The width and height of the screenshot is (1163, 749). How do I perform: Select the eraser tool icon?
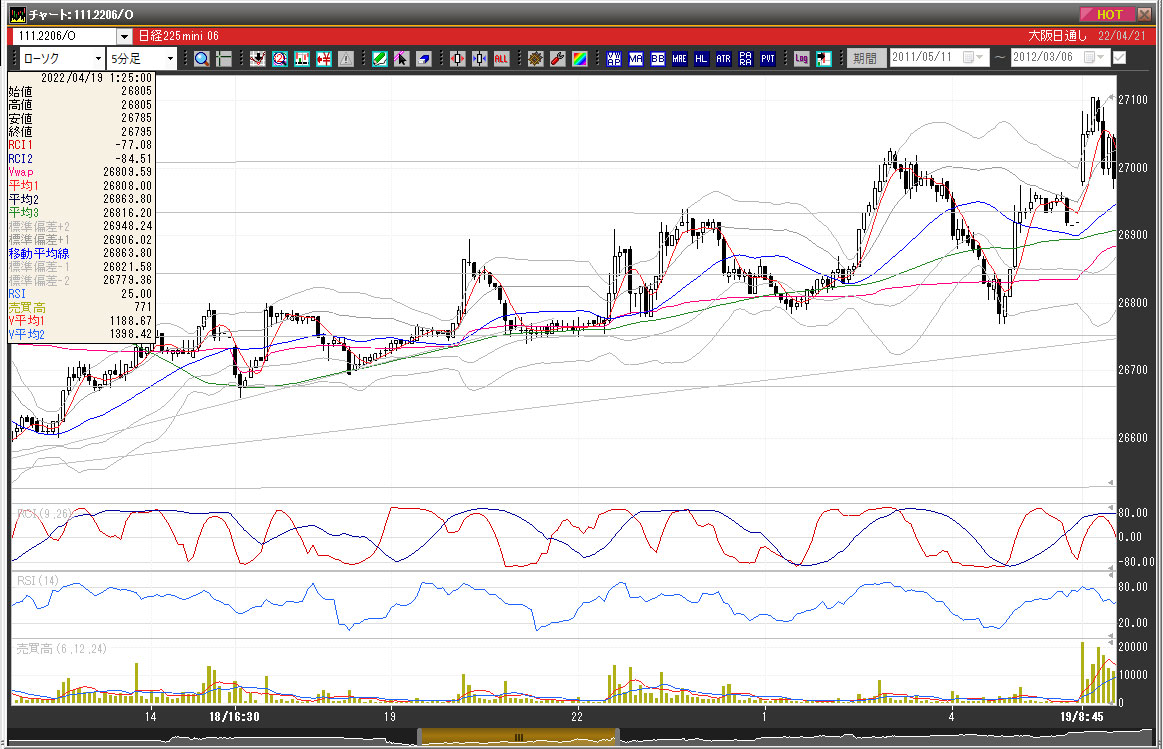coord(423,59)
